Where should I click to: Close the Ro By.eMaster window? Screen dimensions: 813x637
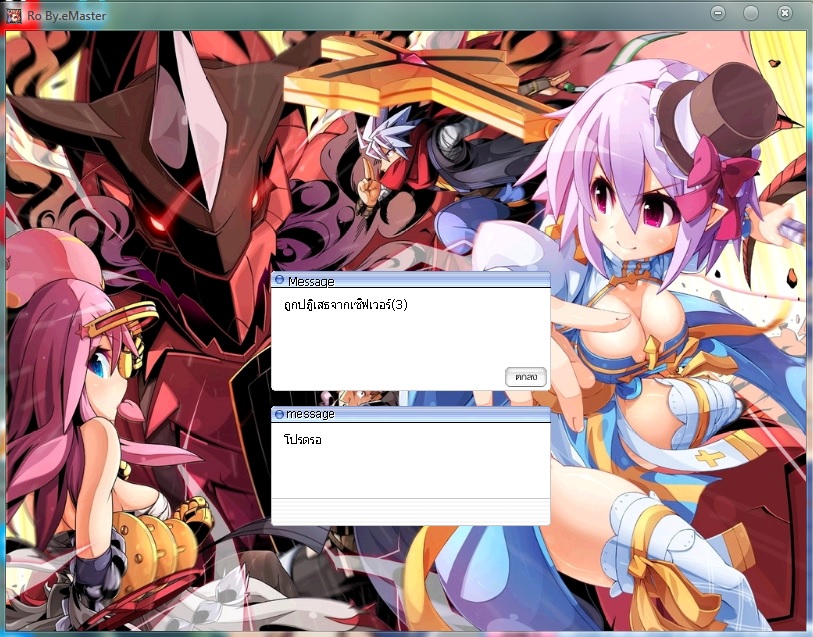(785, 13)
